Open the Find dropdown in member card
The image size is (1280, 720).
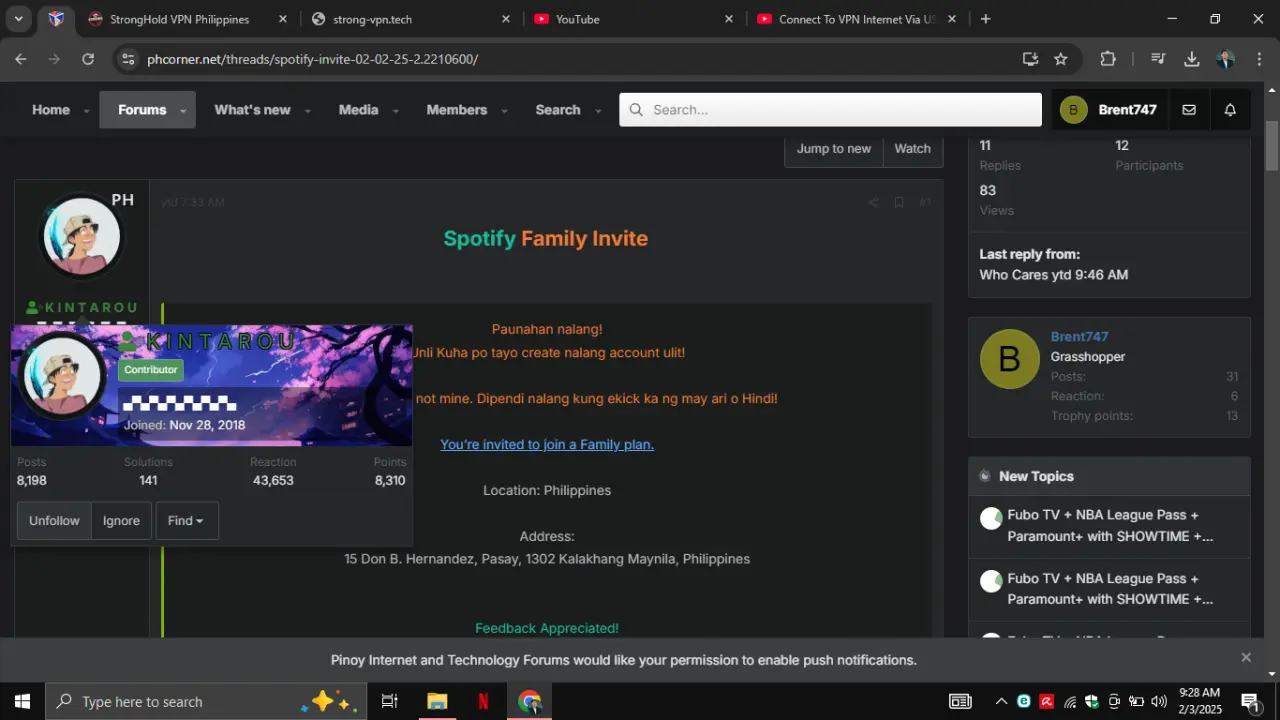(187, 521)
